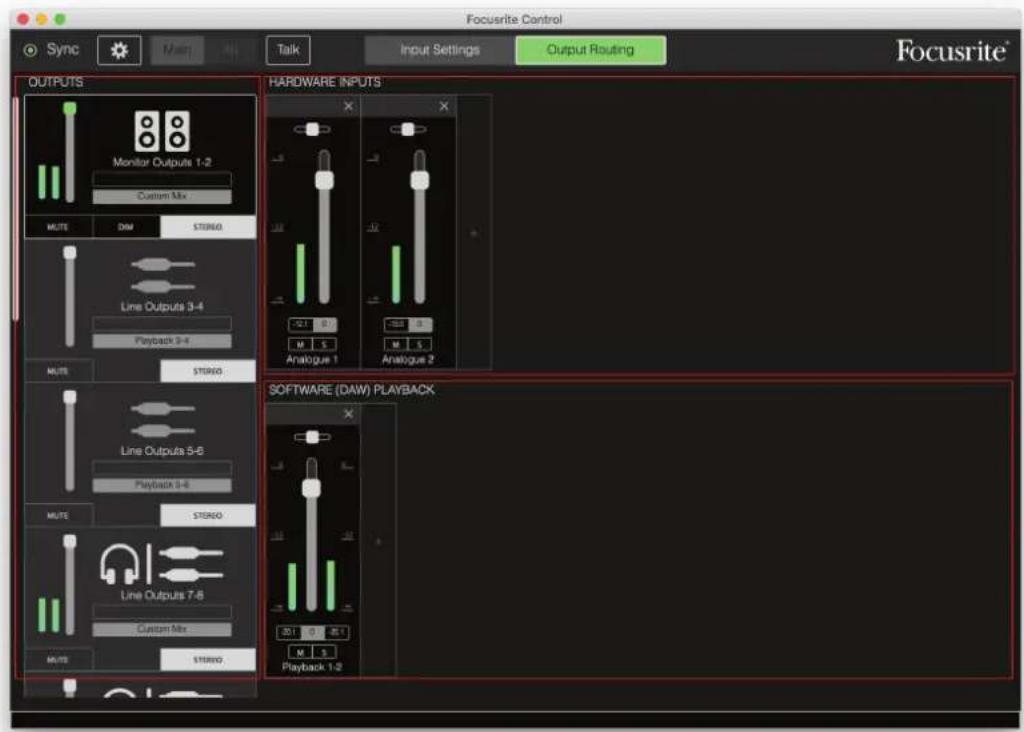Click the Focusrite logo
This screenshot has width=1024, height=732.
click(952, 51)
